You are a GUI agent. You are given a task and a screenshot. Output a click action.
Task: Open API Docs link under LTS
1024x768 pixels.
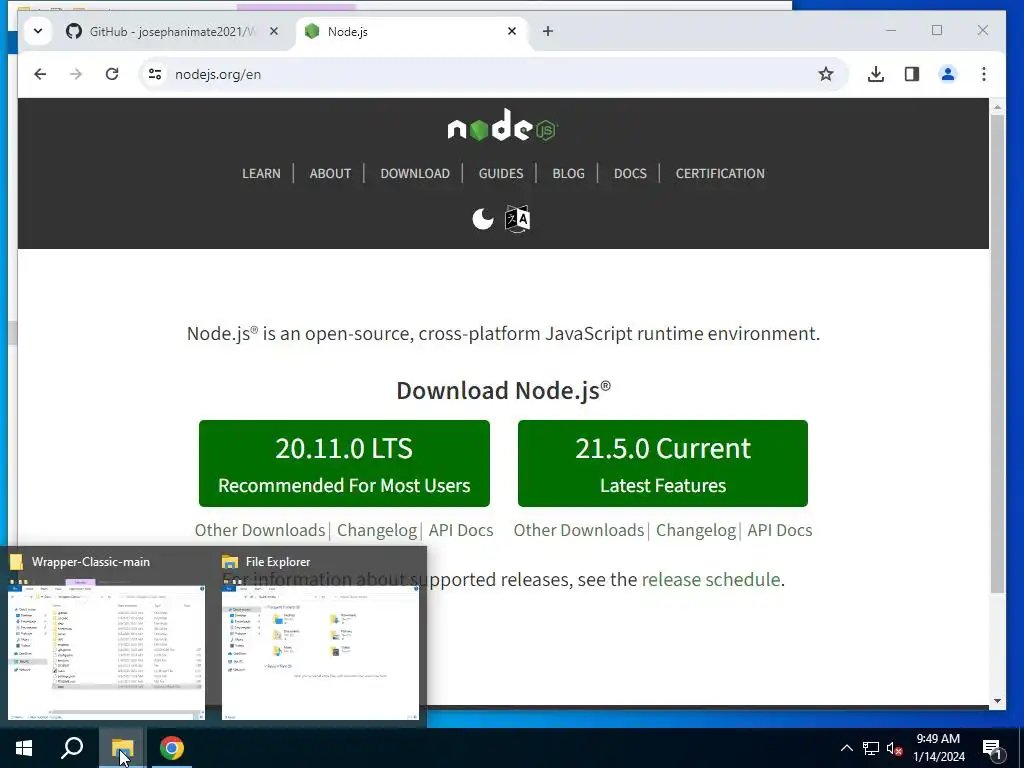click(x=461, y=530)
